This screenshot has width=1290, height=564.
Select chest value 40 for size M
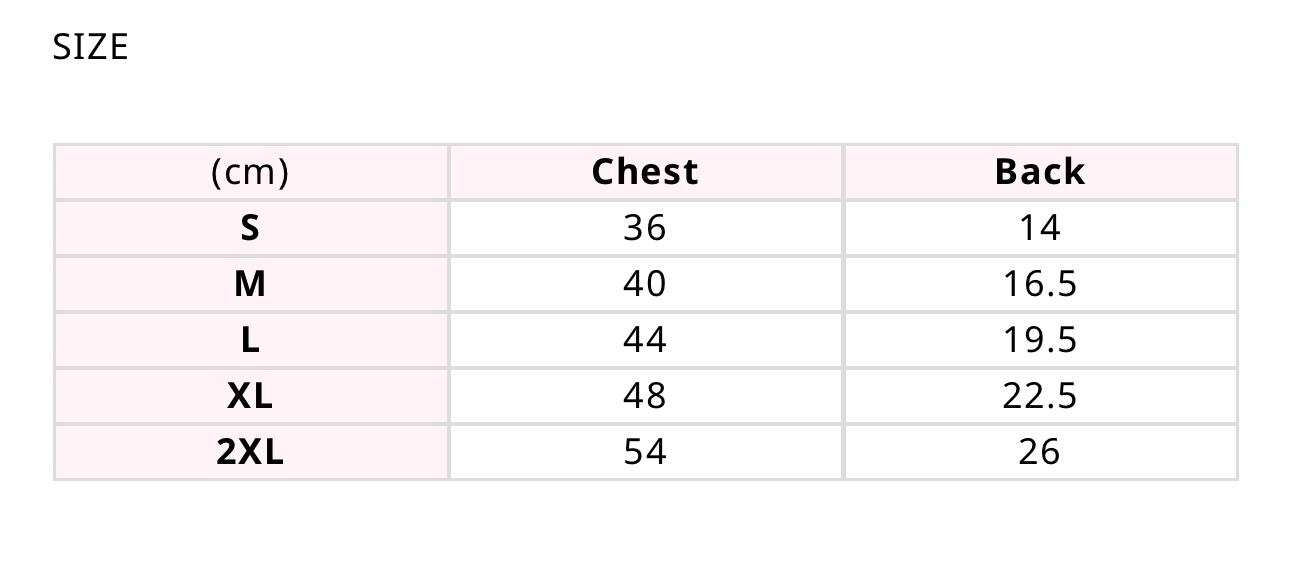click(645, 285)
